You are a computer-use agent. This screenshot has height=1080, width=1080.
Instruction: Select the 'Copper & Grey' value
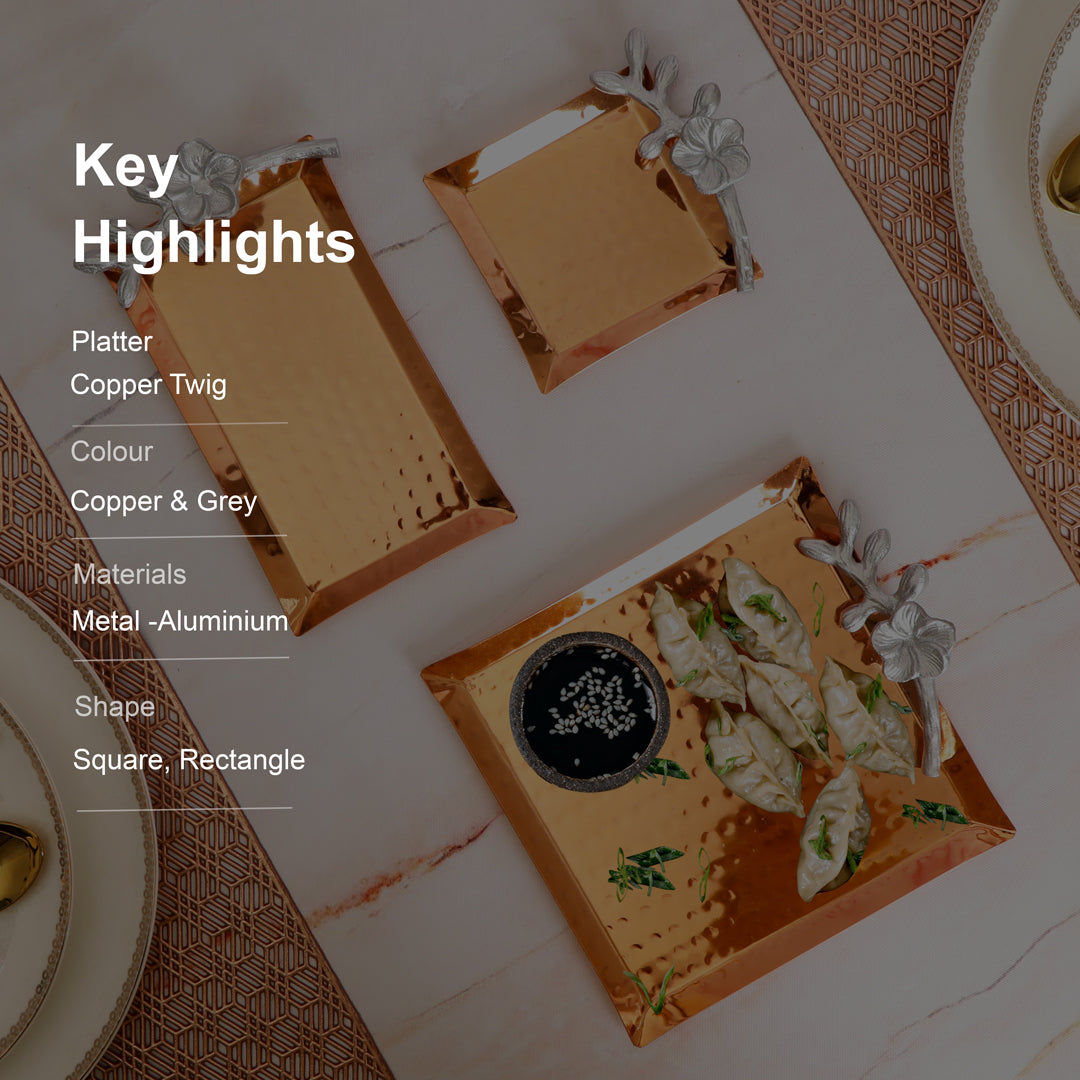[x=163, y=501]
